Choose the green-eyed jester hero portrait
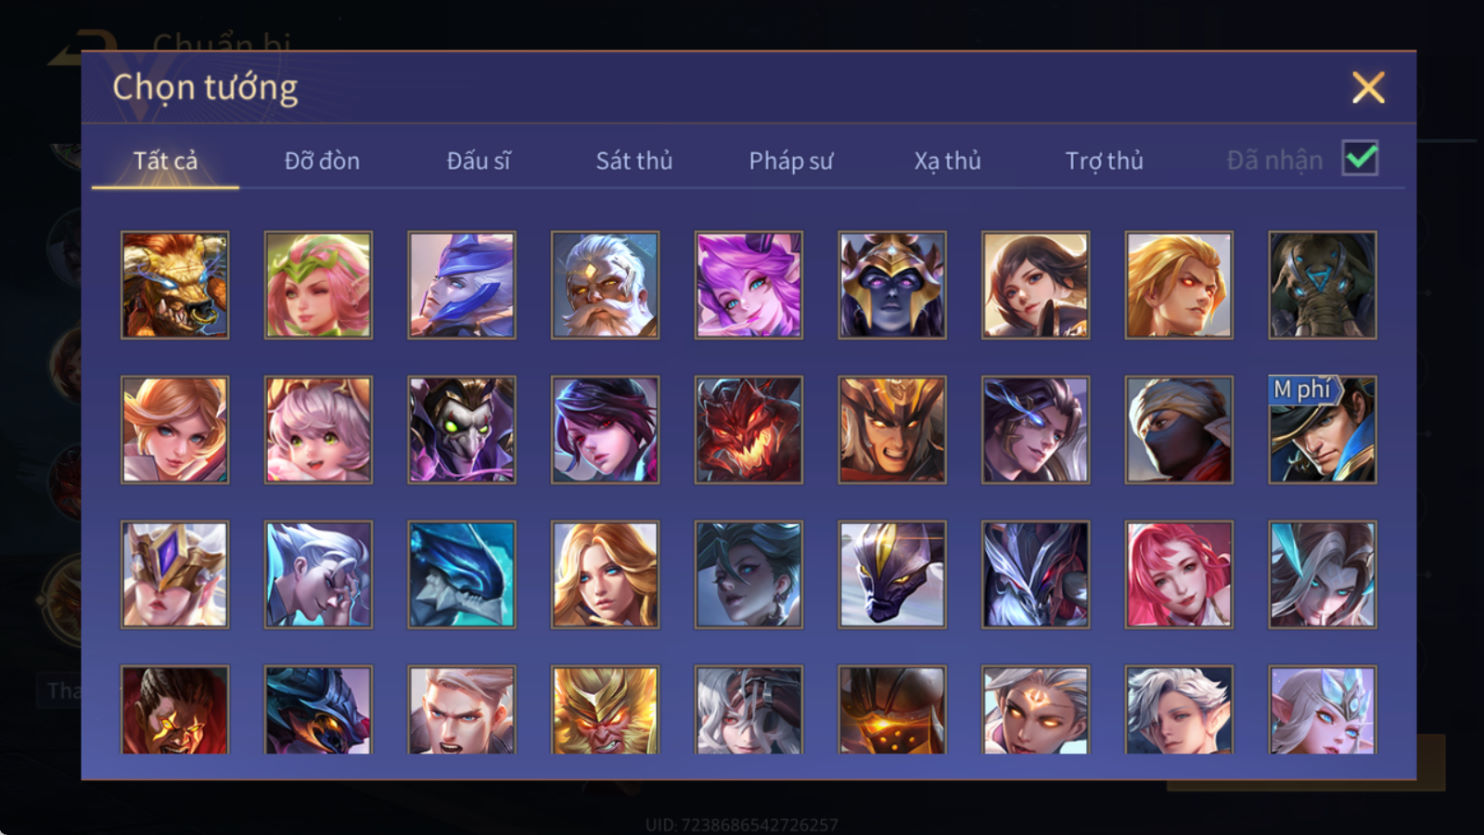This screenshot has height=835, width=1484. coord(461,430)
